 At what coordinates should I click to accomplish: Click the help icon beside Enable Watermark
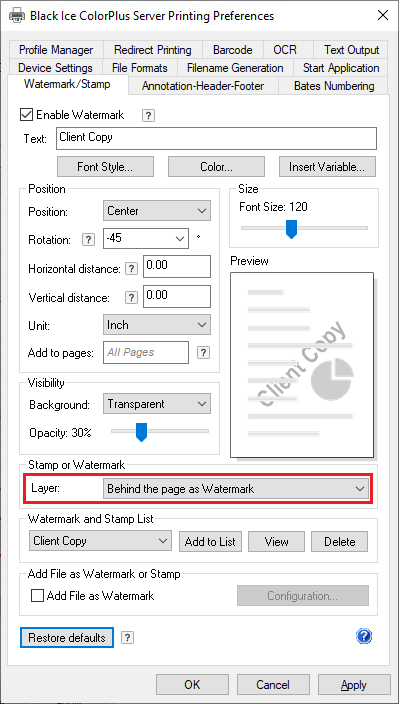149,116
